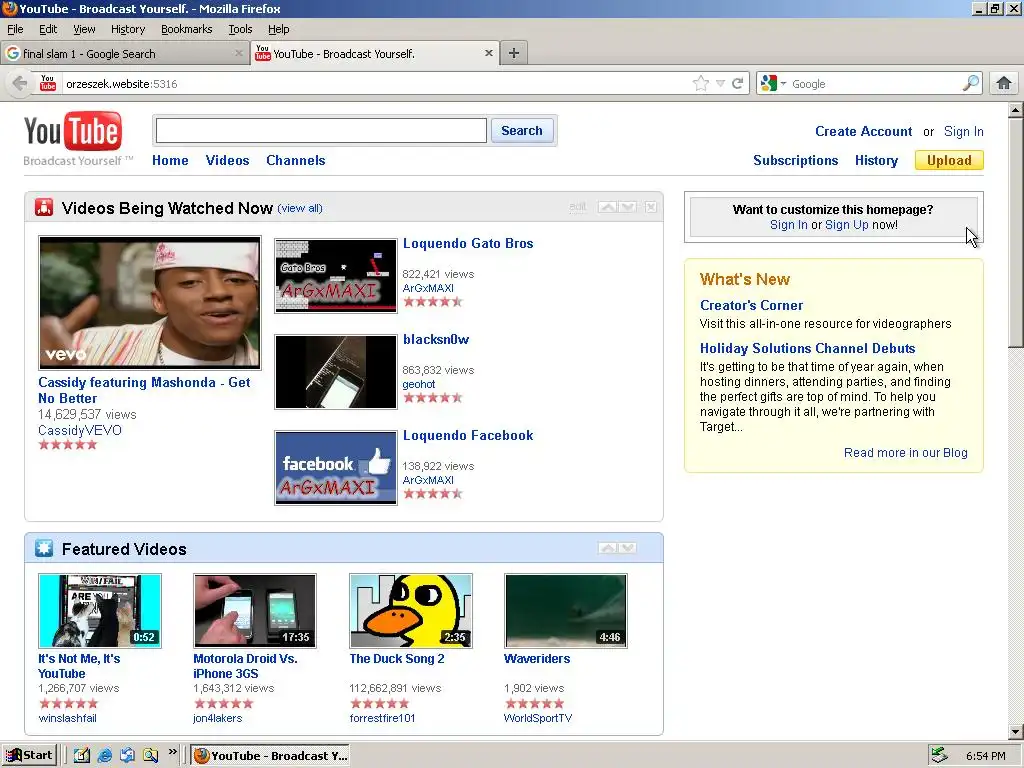This screenshot has height=768, width=1024.
Task: Open the Loquendo Gato Bros thumbnail
Action: [x=336, y=276]
